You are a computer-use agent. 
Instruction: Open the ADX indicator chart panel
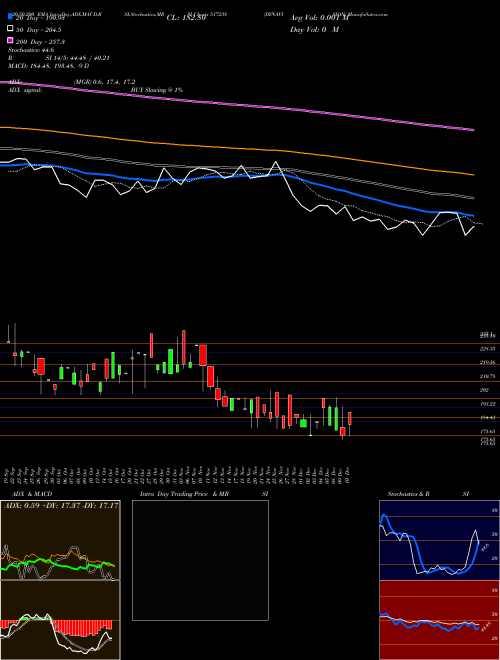click(x=60, y=540)
